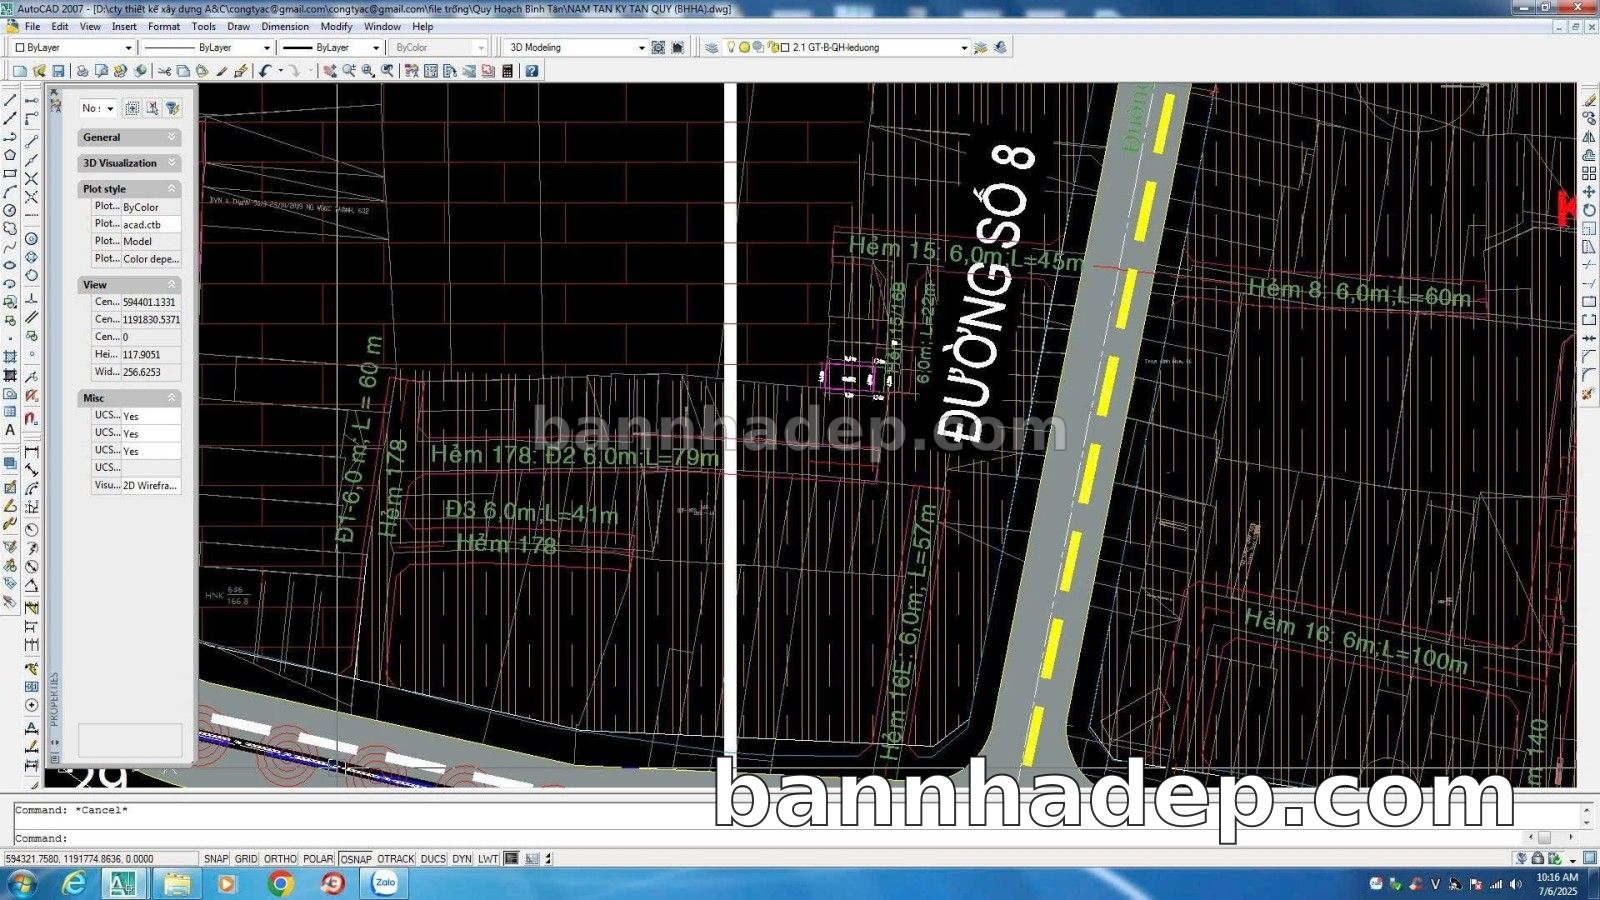The image size is (1600, 900).
Task: Expand the General properties section
Action: click(x=129, y=137)
